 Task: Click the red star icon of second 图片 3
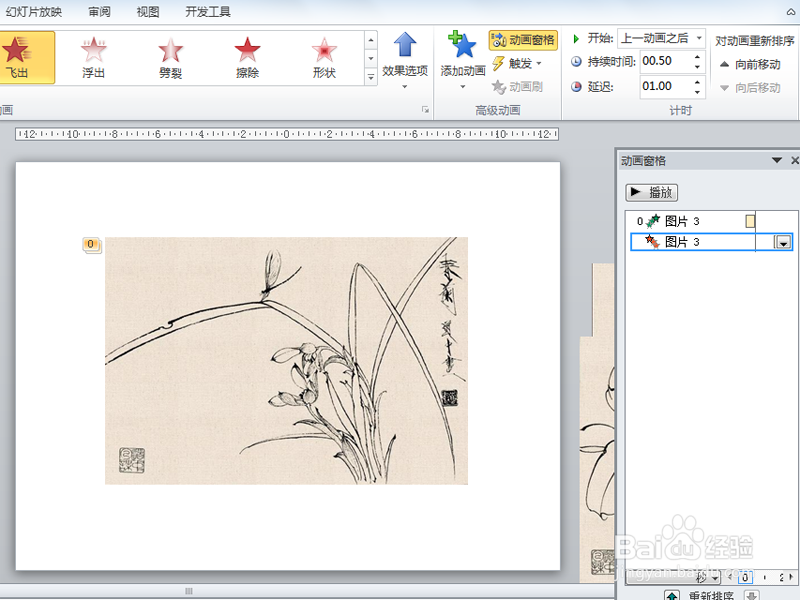click(x=652, y=241)
